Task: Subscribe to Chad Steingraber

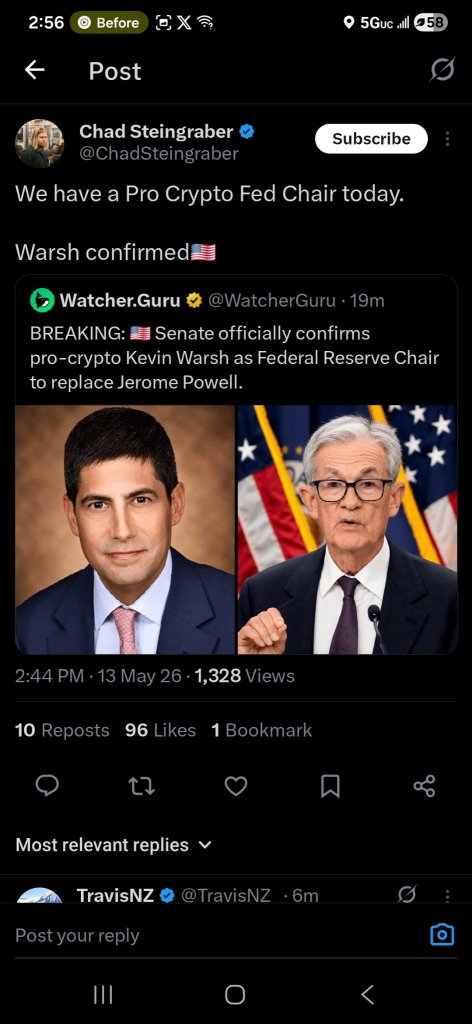Action: tap(371, 138)
